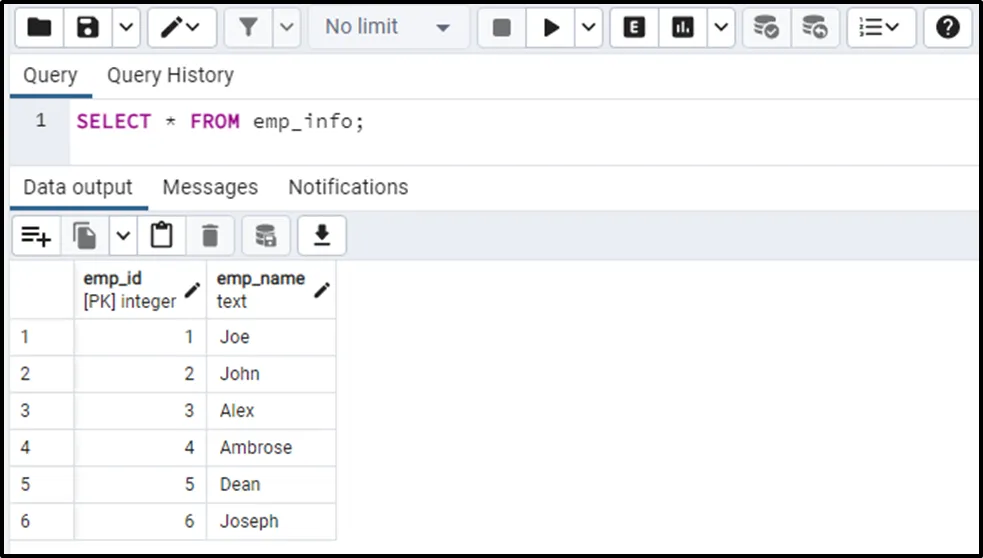Image resolution: width=983 pixels, height=558 pixels.
Task: Open the Messages tab
Action: pos(210,187)
